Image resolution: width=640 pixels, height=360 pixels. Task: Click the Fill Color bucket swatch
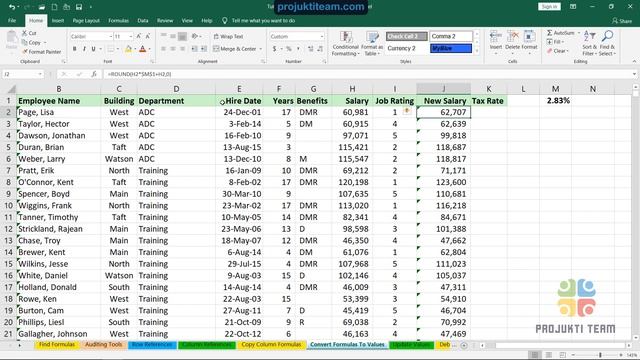coord(128,49)
